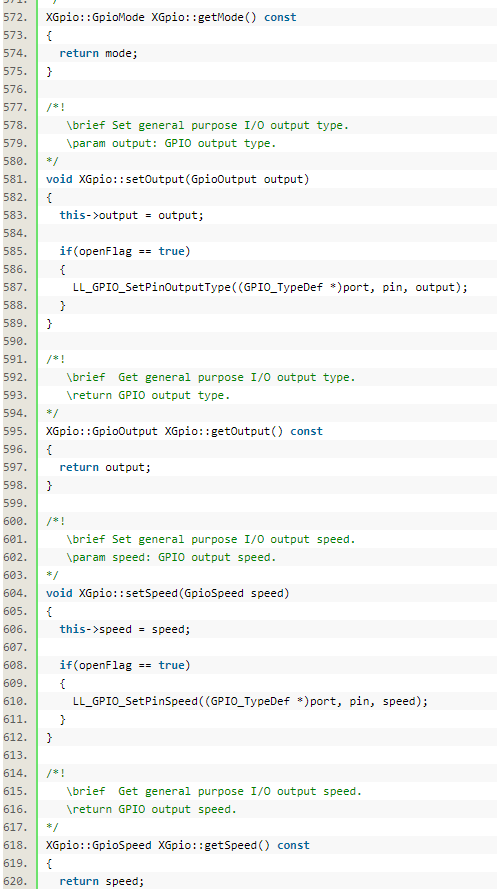Click line number 577

click(x=15, y=107)
